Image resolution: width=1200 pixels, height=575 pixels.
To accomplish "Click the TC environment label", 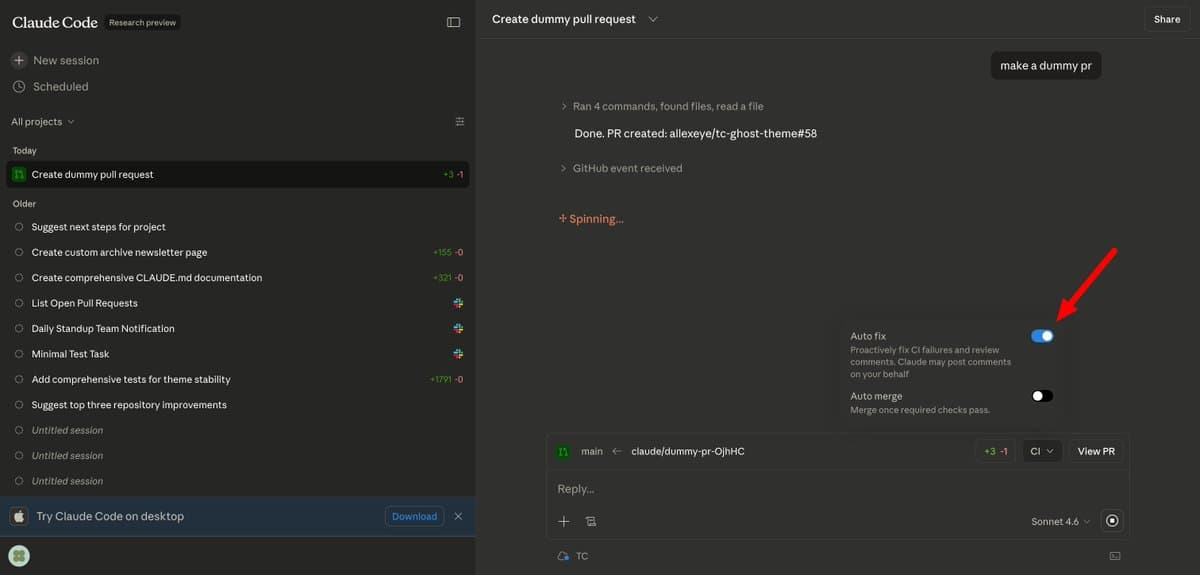I will pyautogui.click(x=582, y=556).
